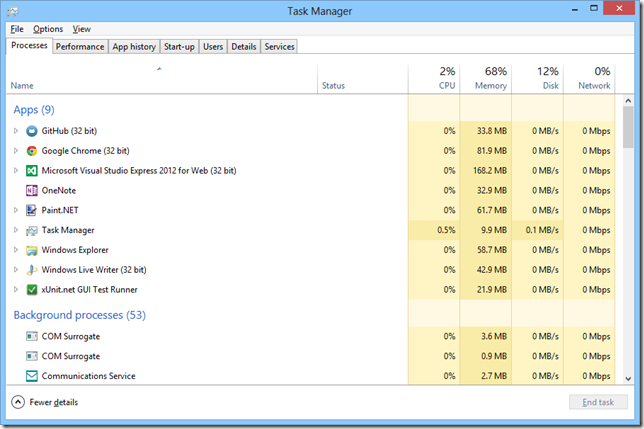Screen dimensions: 644x429
Task: Click the GitHub app icon
Action: pos(32,131)
